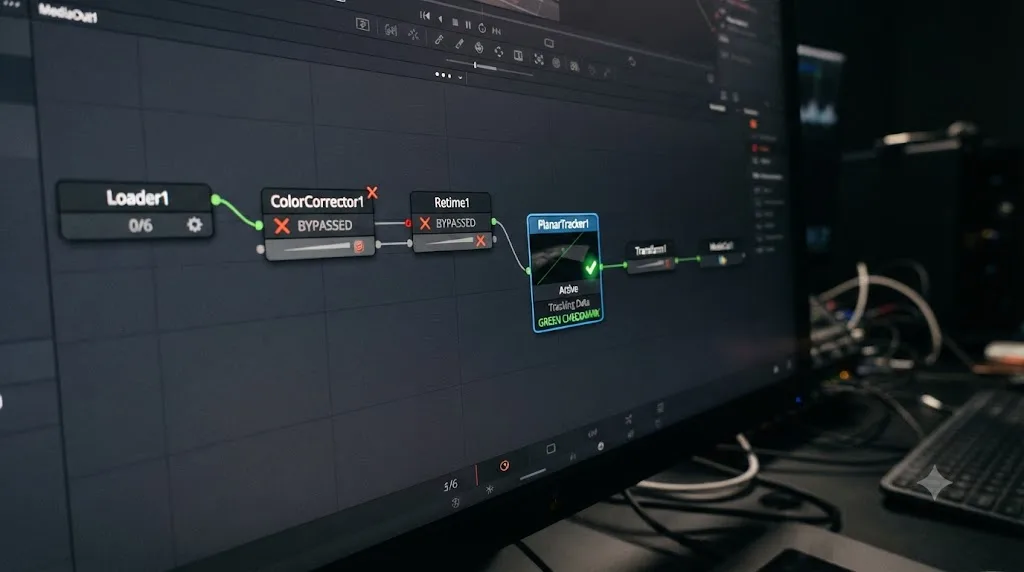The width and height of the screenshot is (1024, 572).
Task: Pause playback using the pause icon
Action: [468, 25]
